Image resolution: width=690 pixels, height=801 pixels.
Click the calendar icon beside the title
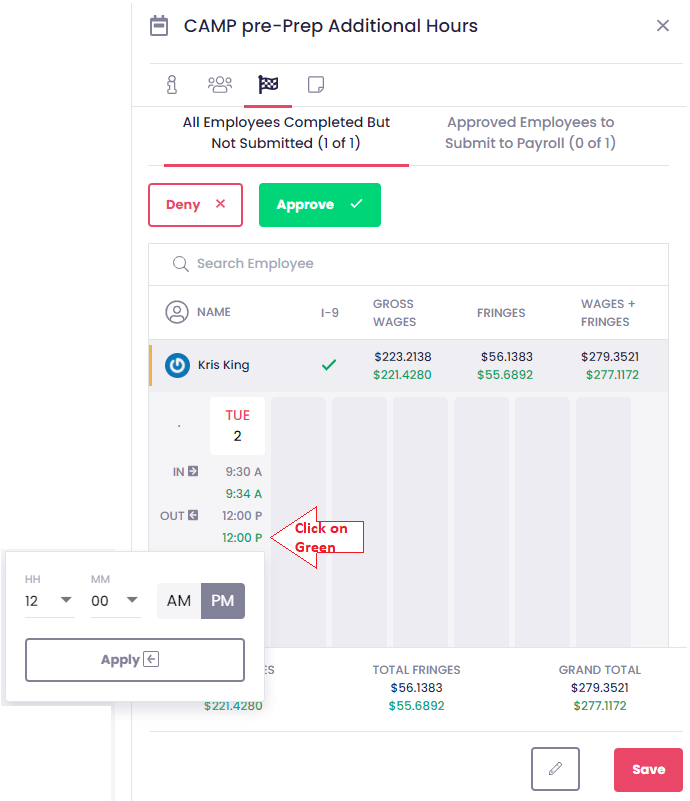point(159,26)
